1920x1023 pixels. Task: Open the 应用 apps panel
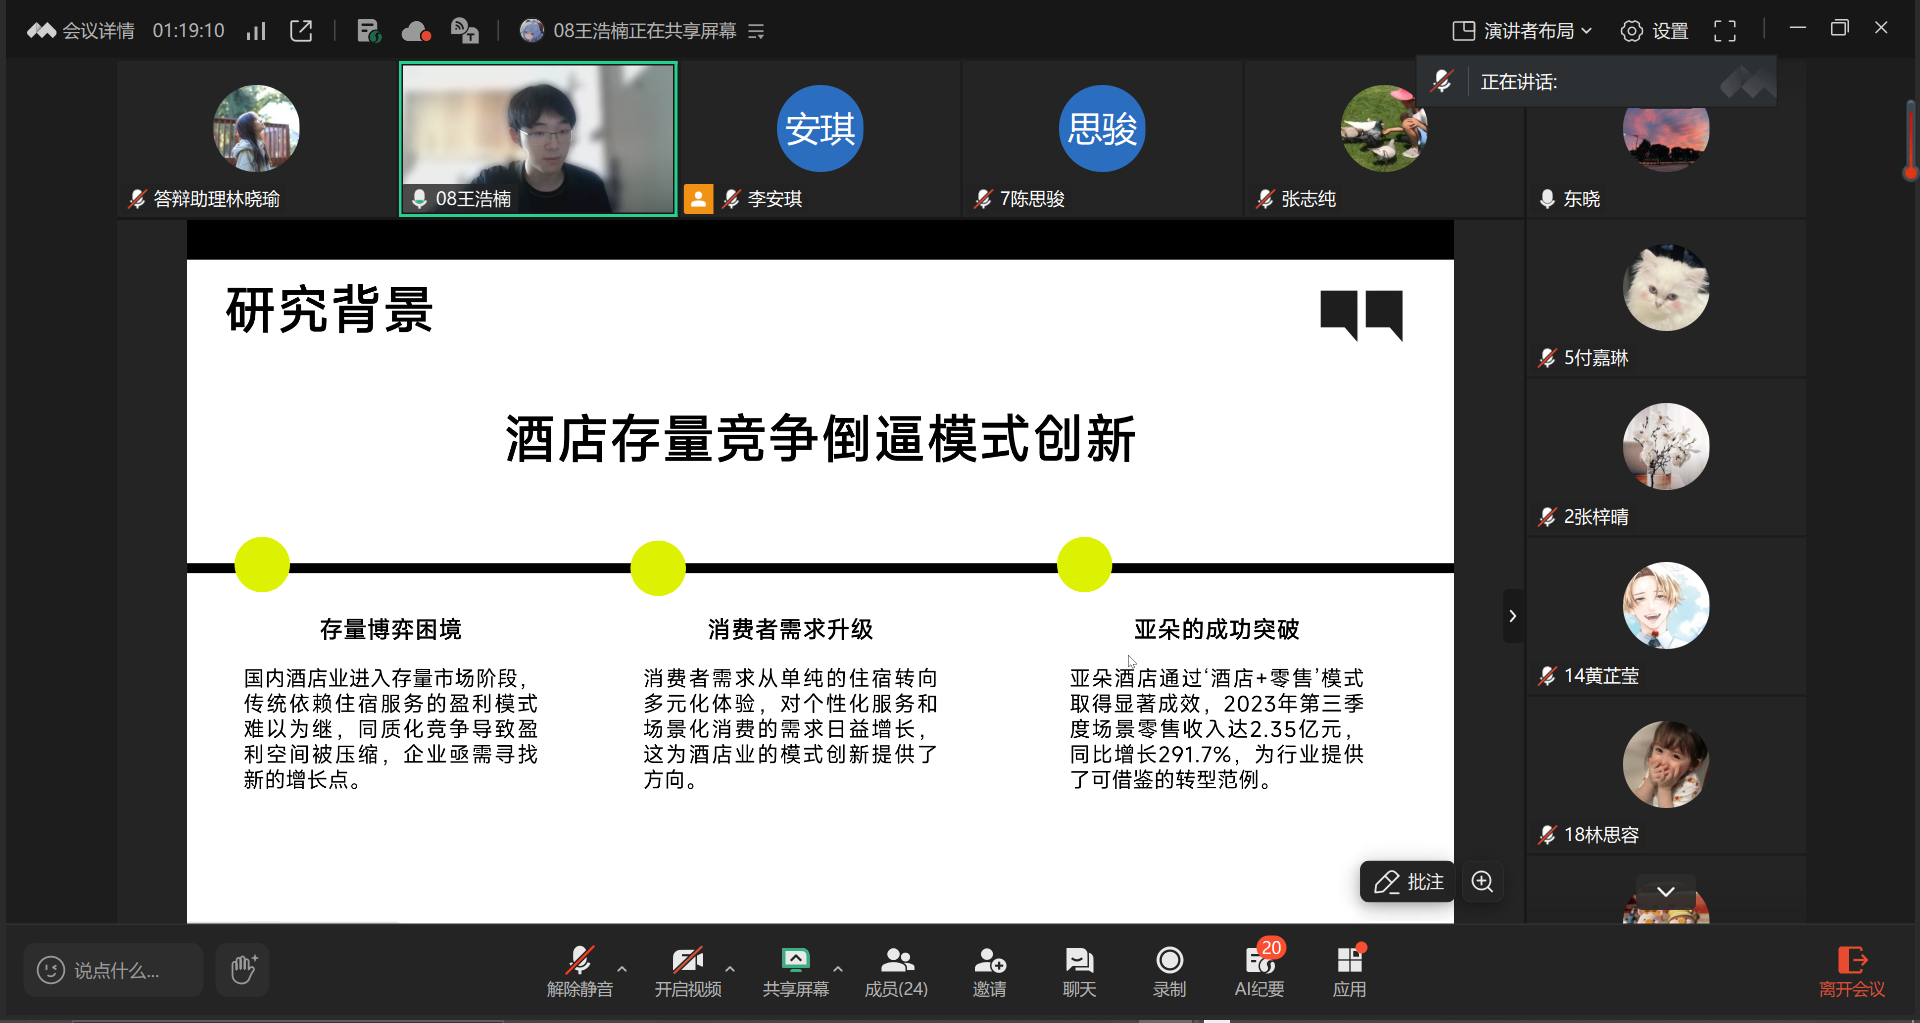pyautogui.click(x=1349, y=968)
